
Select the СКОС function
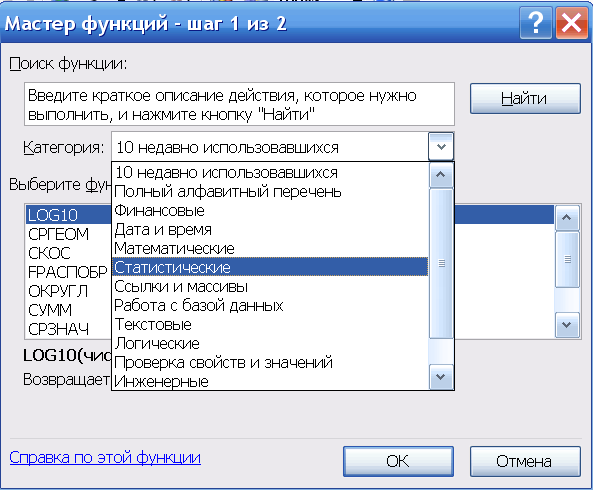69,253
